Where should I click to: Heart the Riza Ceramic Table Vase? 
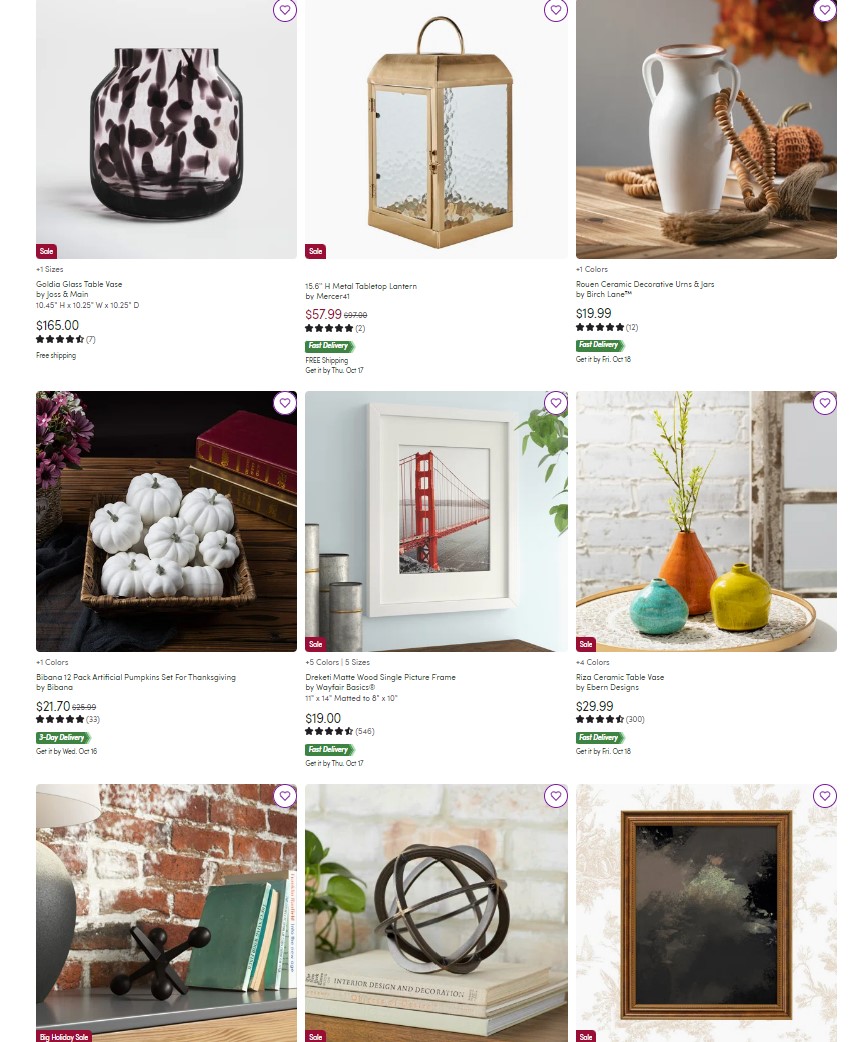(825, 403)
